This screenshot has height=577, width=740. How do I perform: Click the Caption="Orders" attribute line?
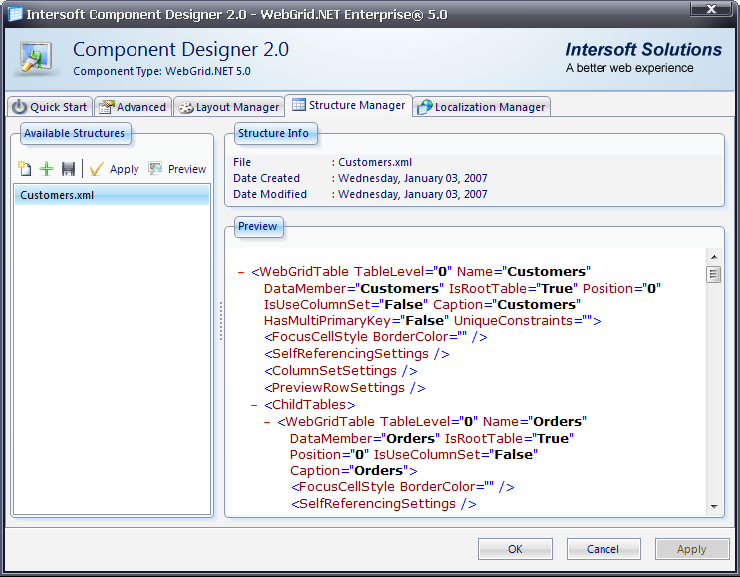click(x=353, y=471)
